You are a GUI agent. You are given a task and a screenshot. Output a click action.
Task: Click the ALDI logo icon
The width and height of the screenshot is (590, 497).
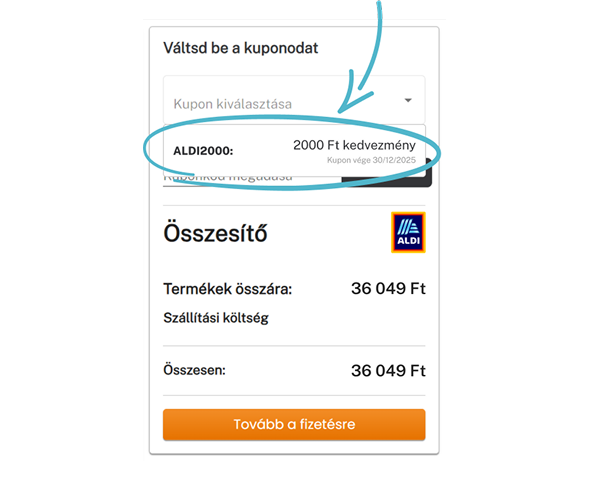(408, 232)
